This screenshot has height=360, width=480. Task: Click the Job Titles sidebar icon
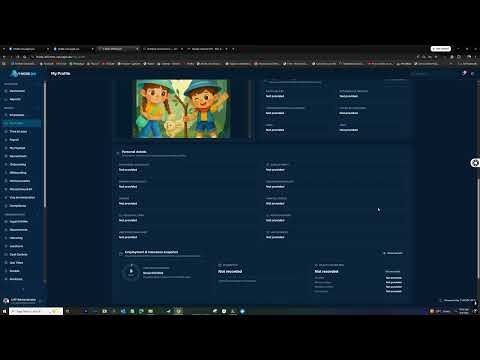click(6, 263)
